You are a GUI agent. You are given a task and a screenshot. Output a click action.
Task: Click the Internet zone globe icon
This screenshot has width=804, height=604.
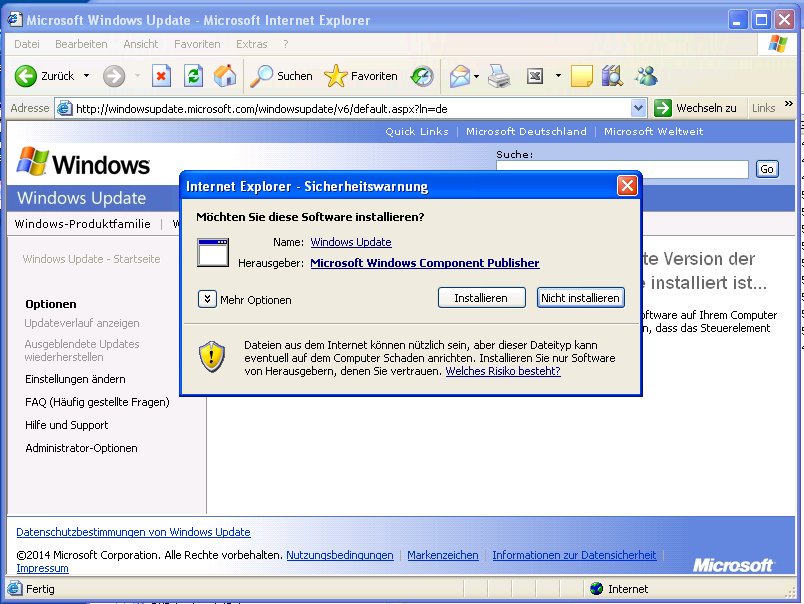[596, 589]
